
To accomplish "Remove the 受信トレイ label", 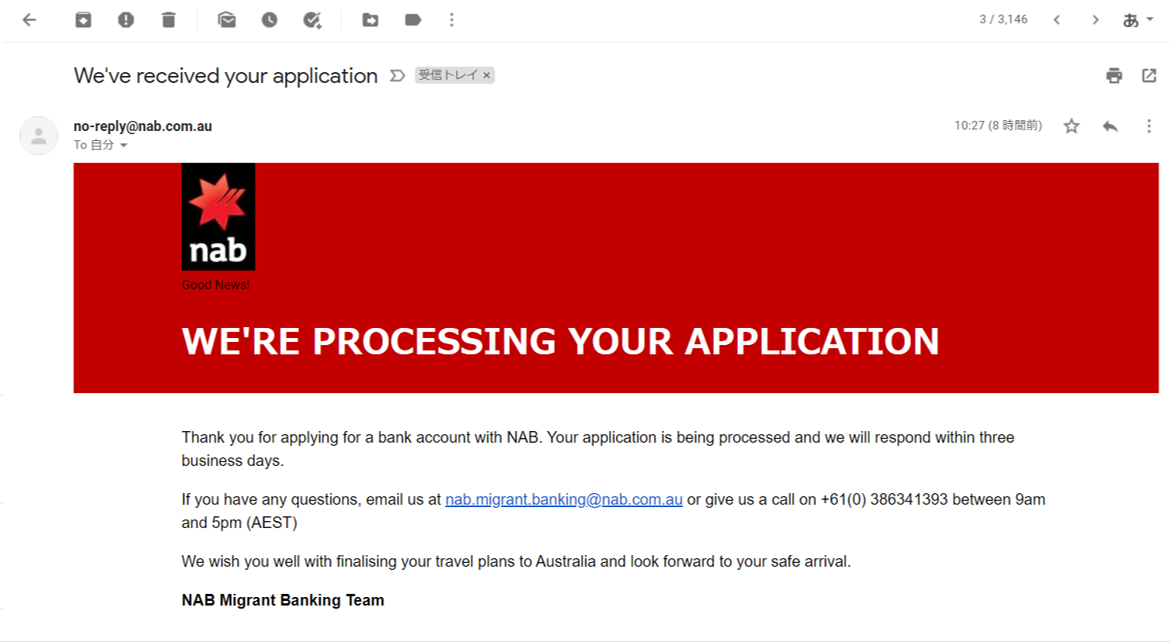I will pos(487,75).
